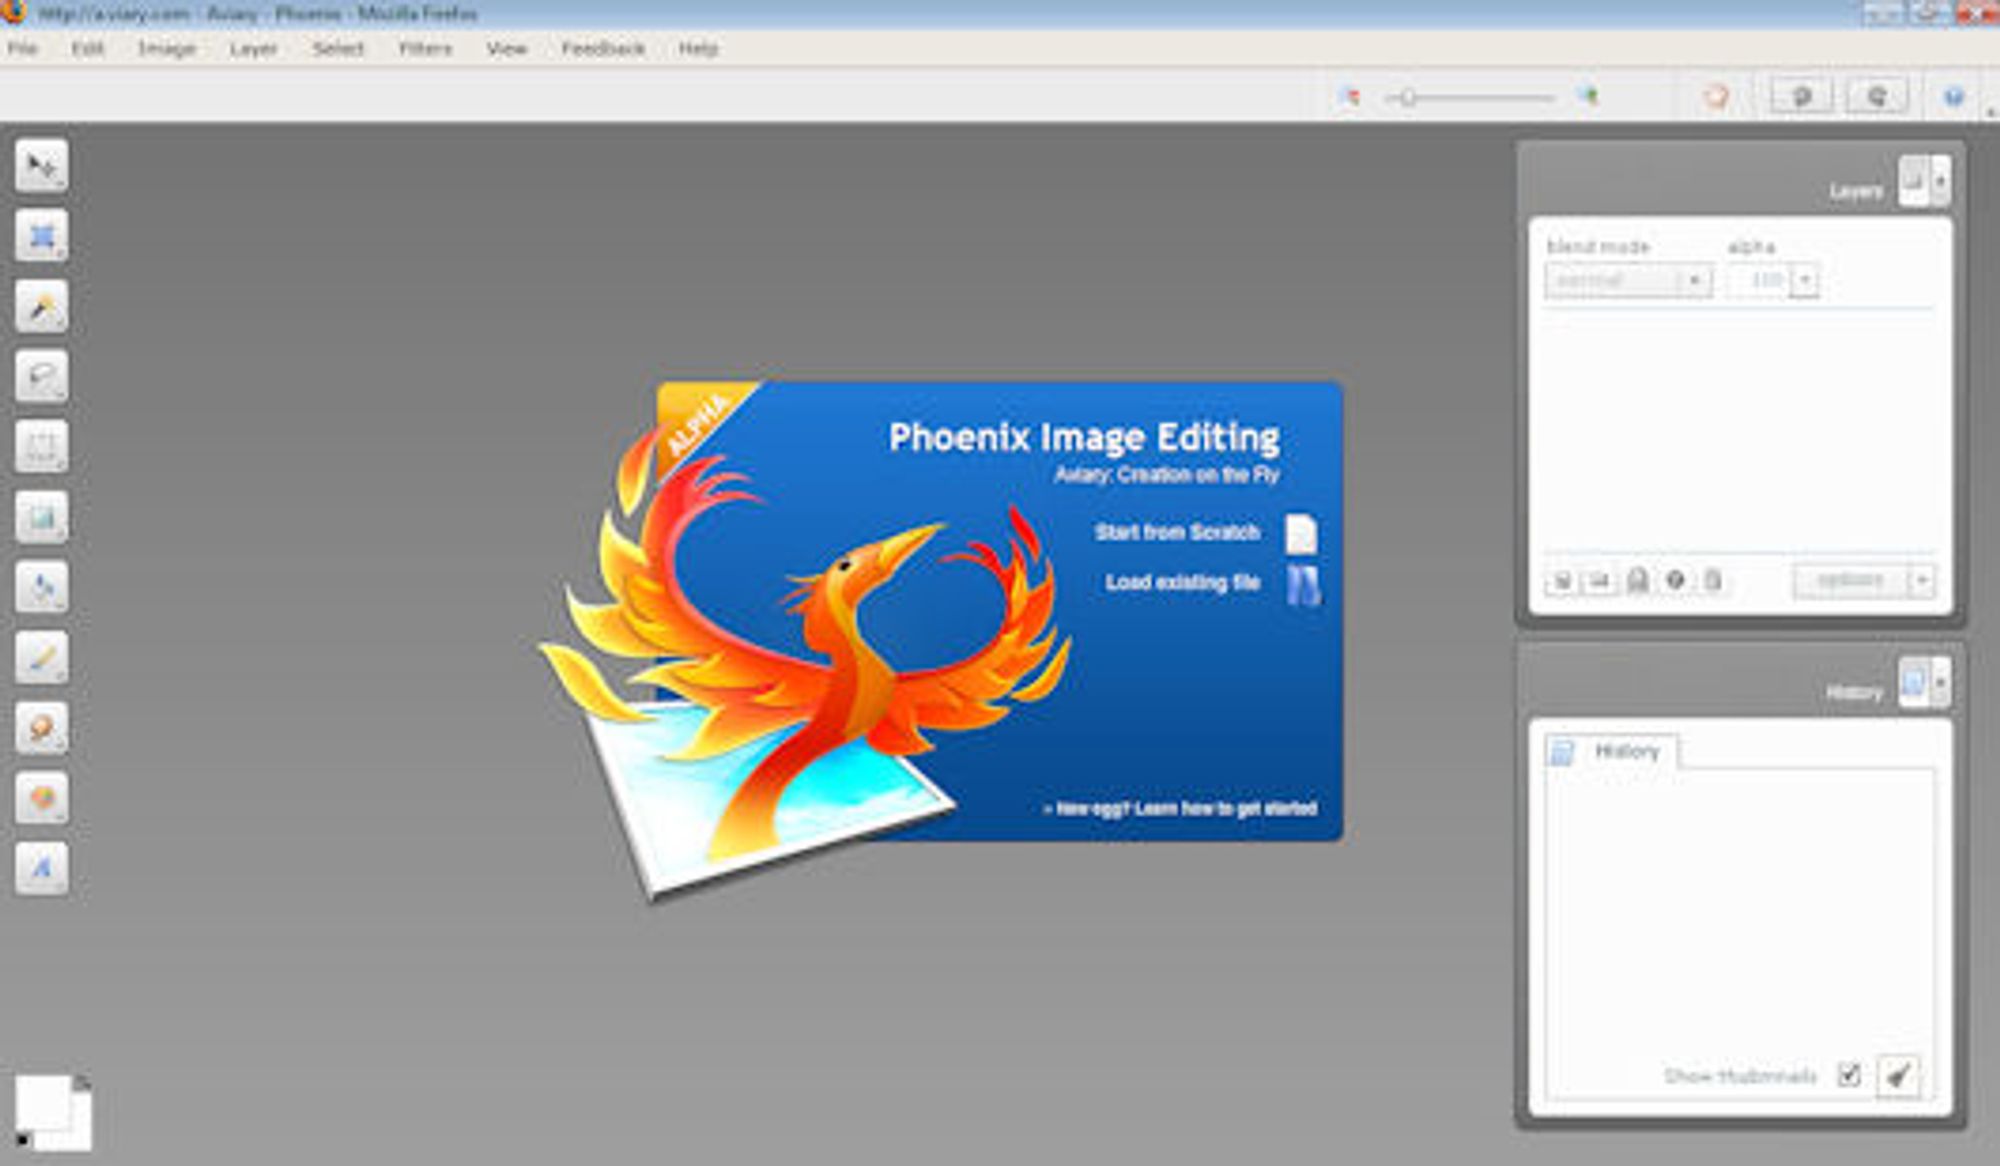Expand the options dropdown arrow in Layers
This screenshot has height=1166, width=2000.
(1922, 580)
